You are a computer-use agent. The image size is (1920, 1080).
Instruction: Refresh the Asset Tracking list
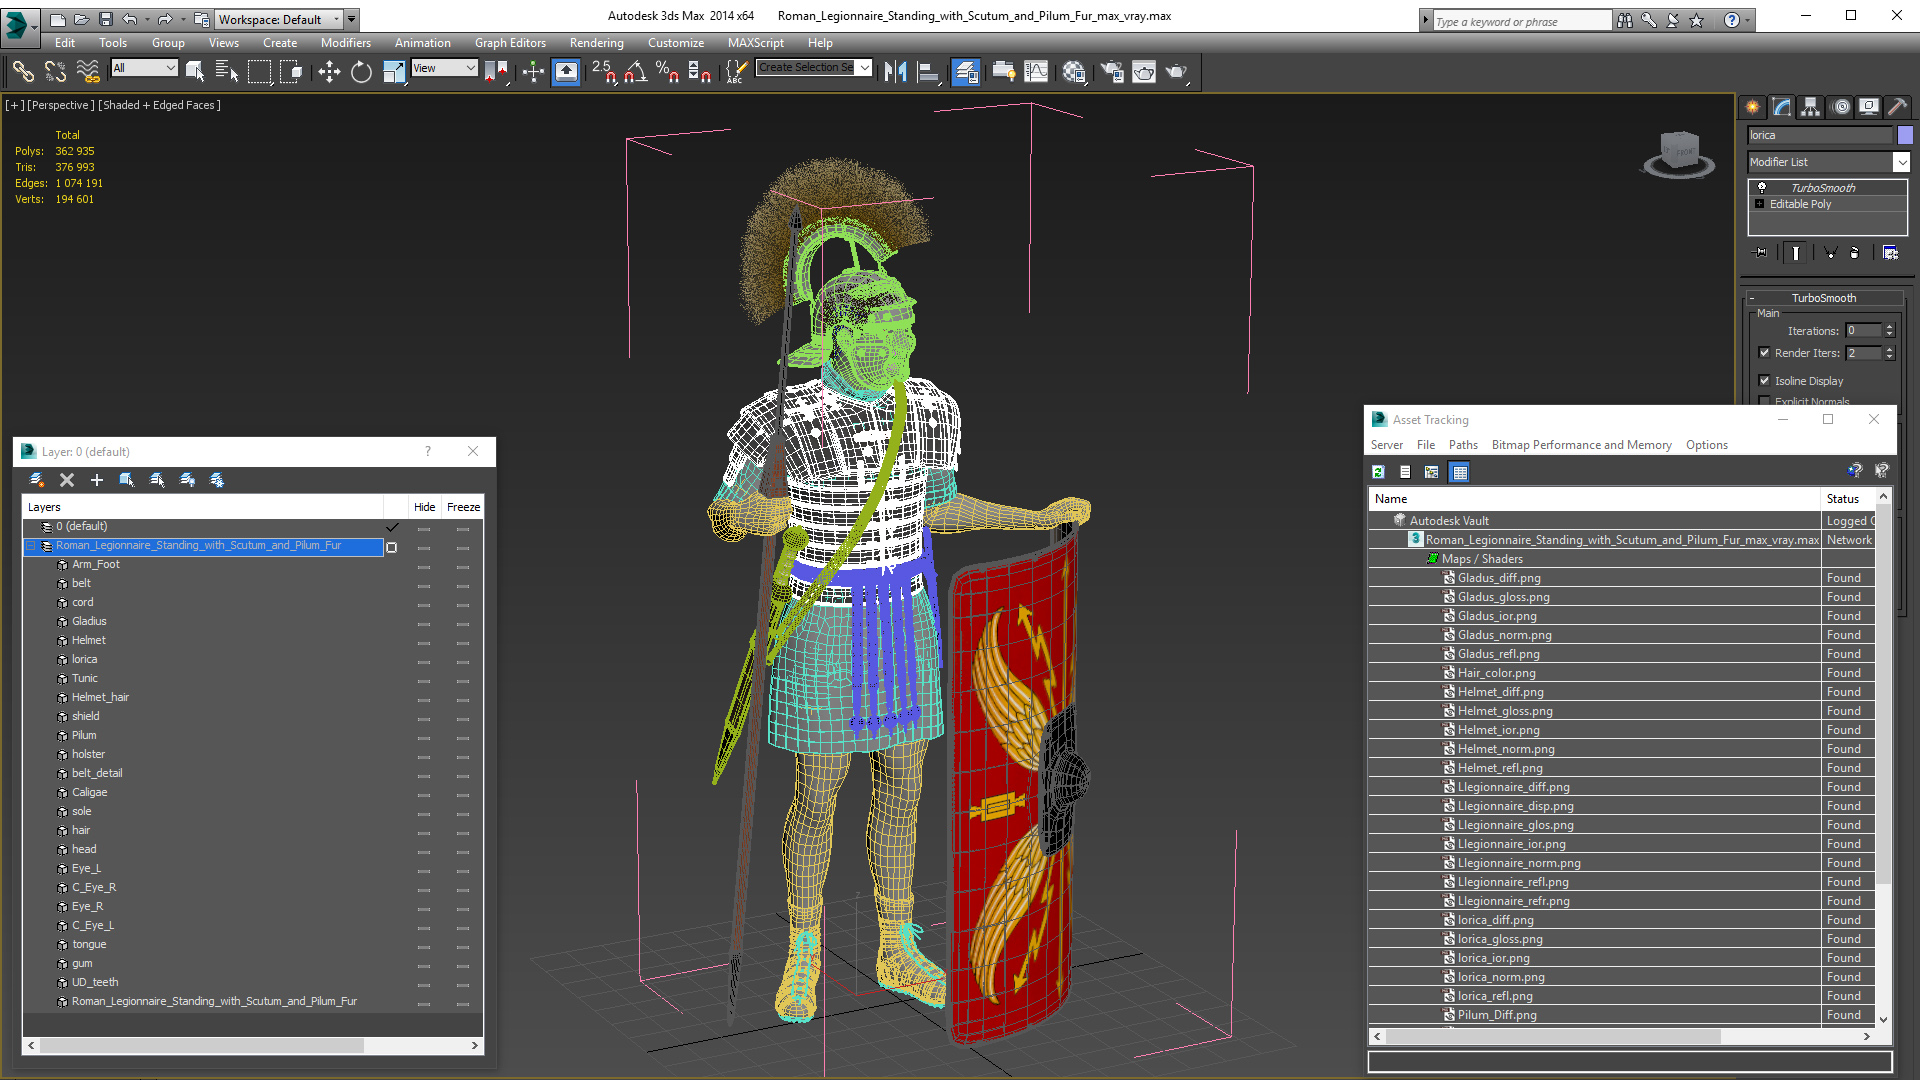[x=1379, y=472]
